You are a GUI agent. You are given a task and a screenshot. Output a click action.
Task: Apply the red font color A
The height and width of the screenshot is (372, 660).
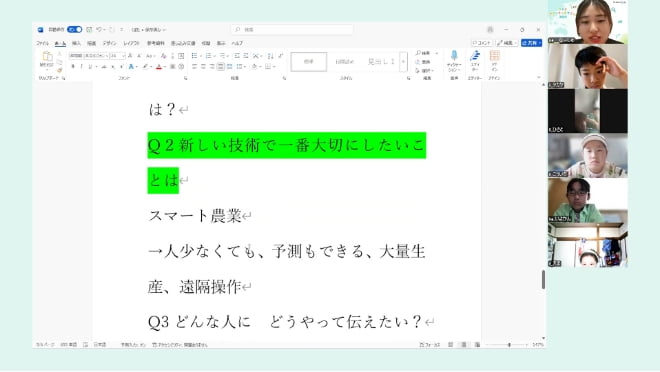pyautogui.click(x=159, y=66)
